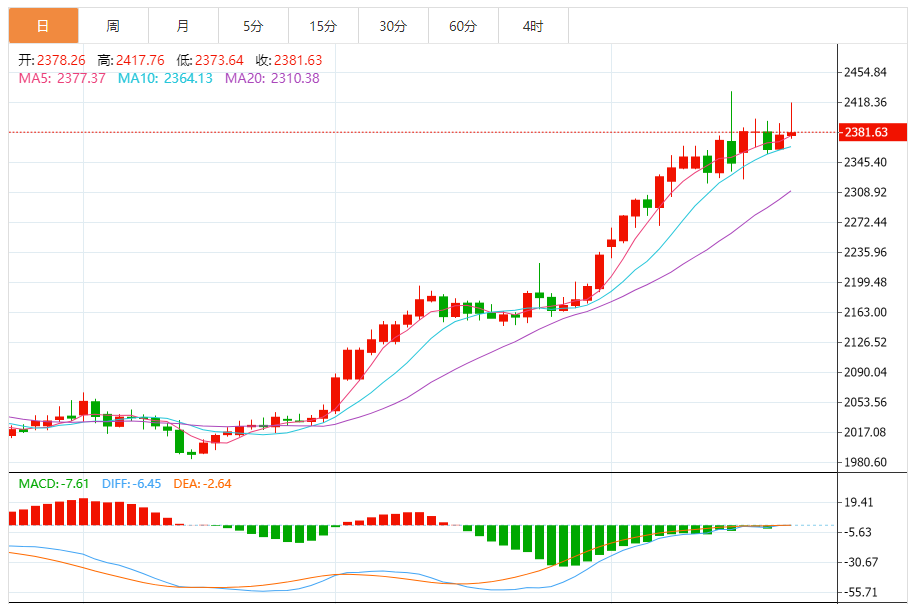Viewport: 914px width, 604px height.
Task: Click the MA5 2377.37 indicator label
Action: point(62,78)
